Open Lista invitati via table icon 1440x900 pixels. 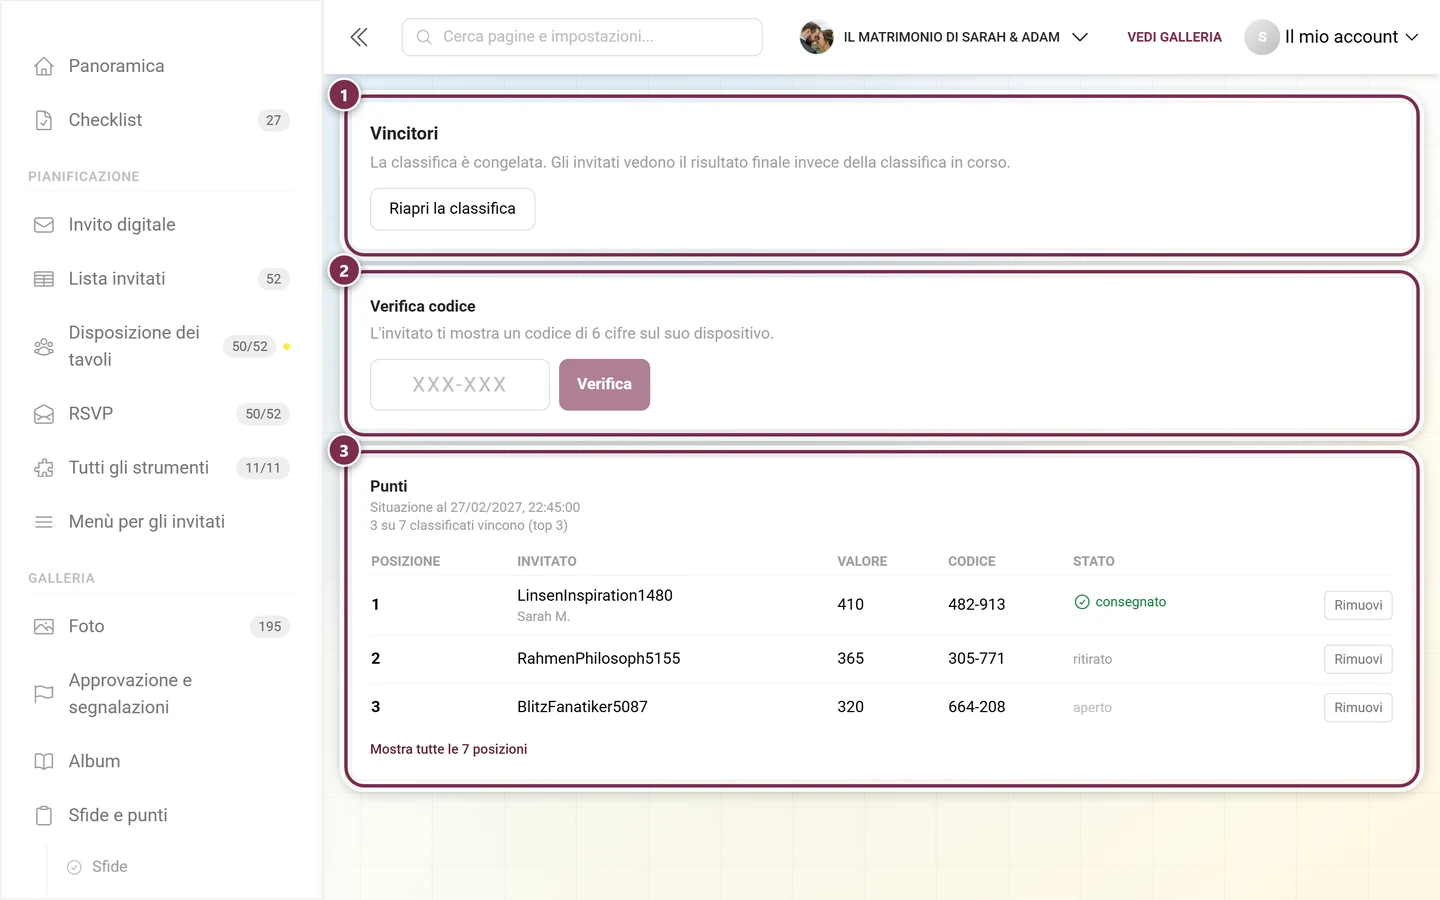point(44,279)
